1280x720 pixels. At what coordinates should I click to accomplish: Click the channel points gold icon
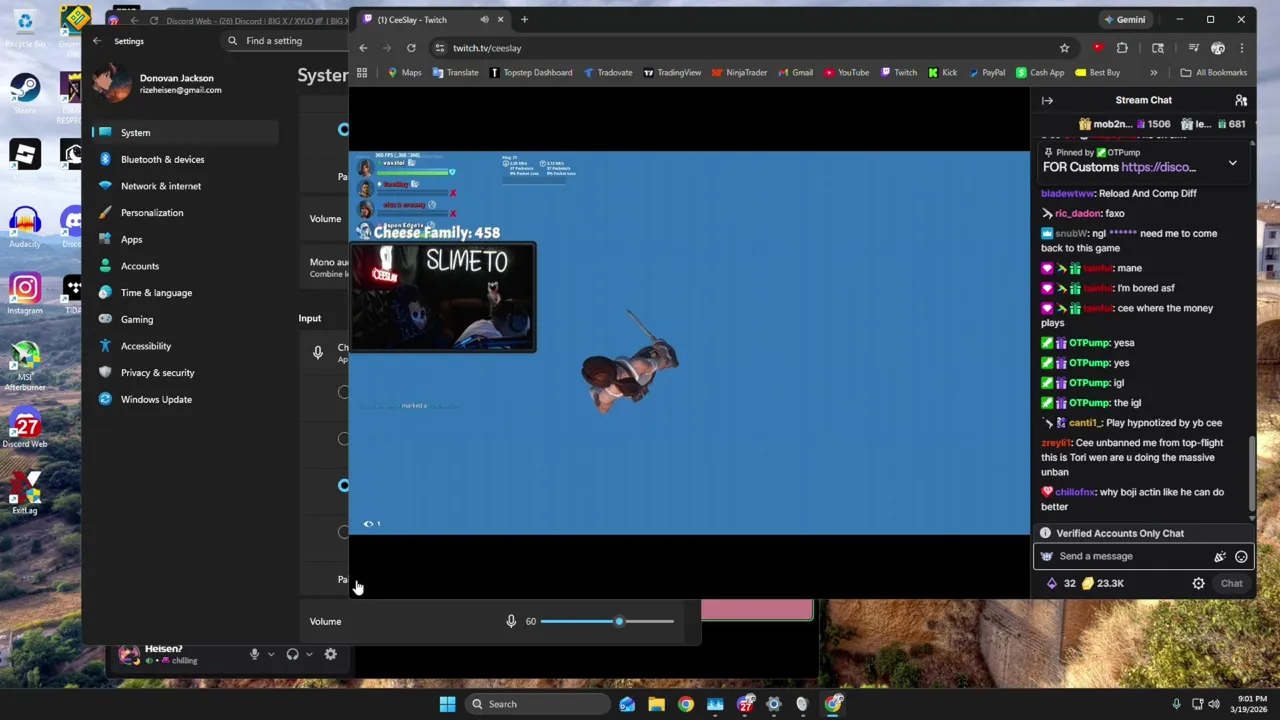click(x=1087, y=583)
